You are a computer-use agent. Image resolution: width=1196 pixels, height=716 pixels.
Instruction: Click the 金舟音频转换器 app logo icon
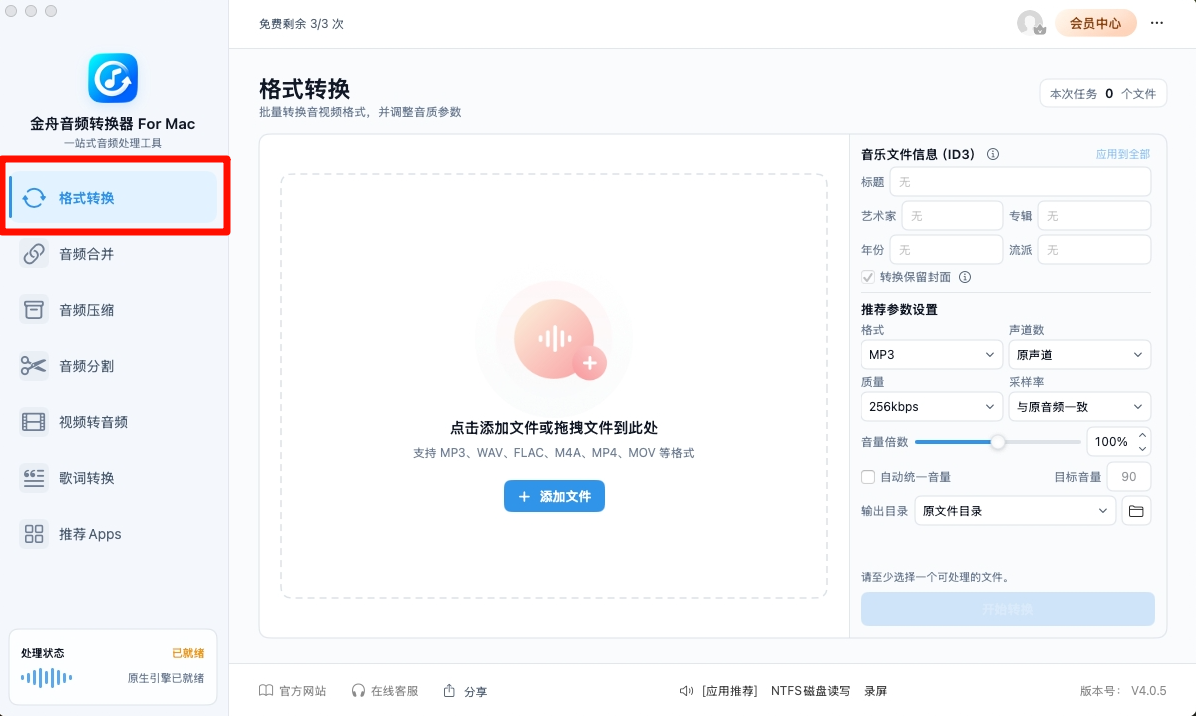click(113, 78)
